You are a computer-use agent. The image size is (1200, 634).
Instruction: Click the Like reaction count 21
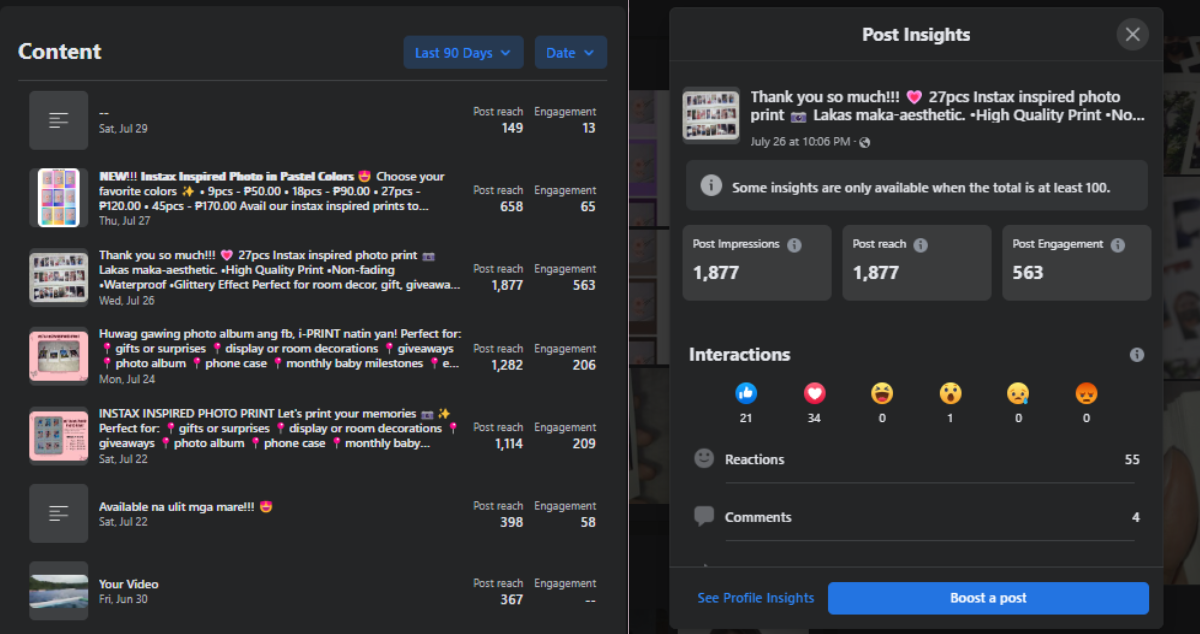(746, 418)
